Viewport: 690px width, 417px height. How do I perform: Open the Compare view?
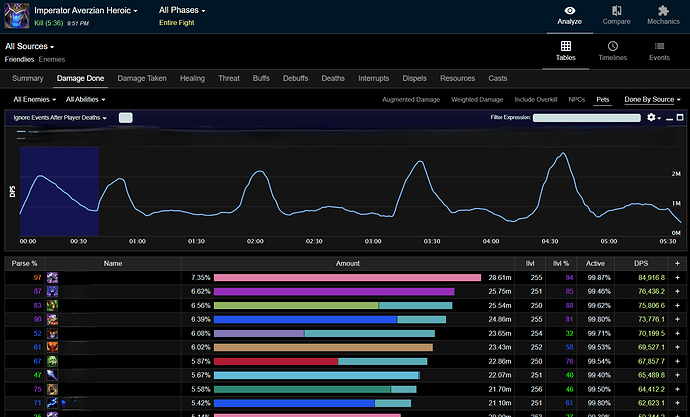[618, 12]
